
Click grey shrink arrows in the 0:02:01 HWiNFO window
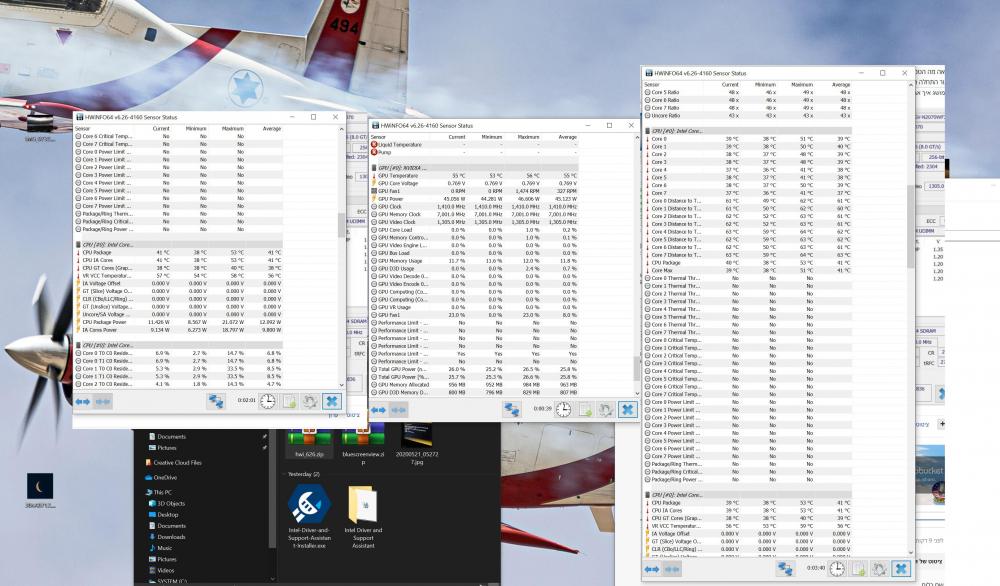click(x=103, y=402)
